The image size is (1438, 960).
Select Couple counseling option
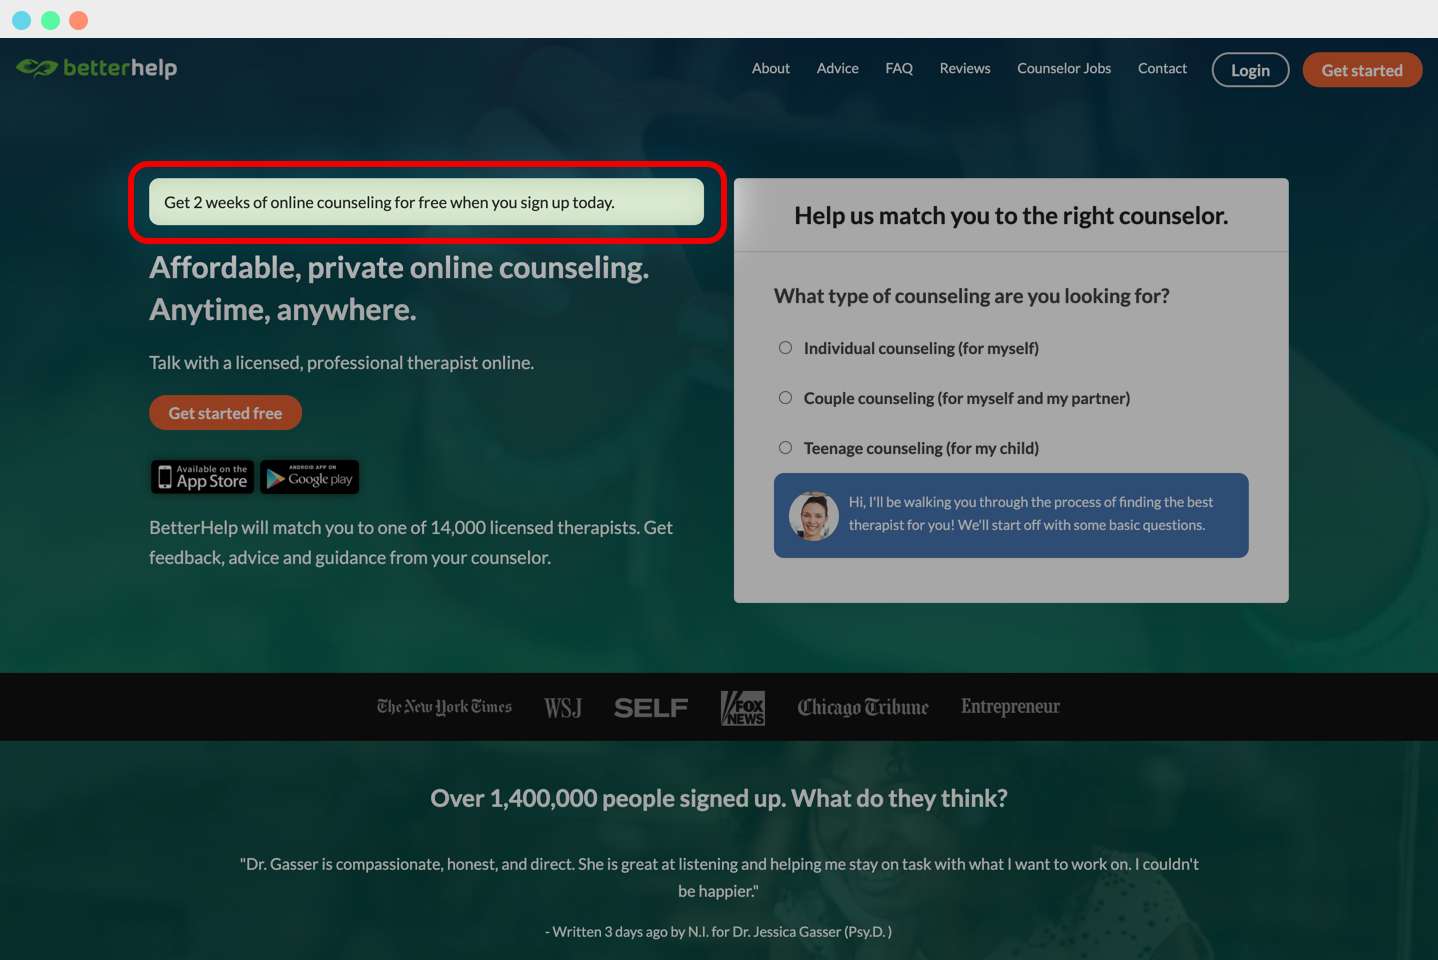tap(785, 398)
